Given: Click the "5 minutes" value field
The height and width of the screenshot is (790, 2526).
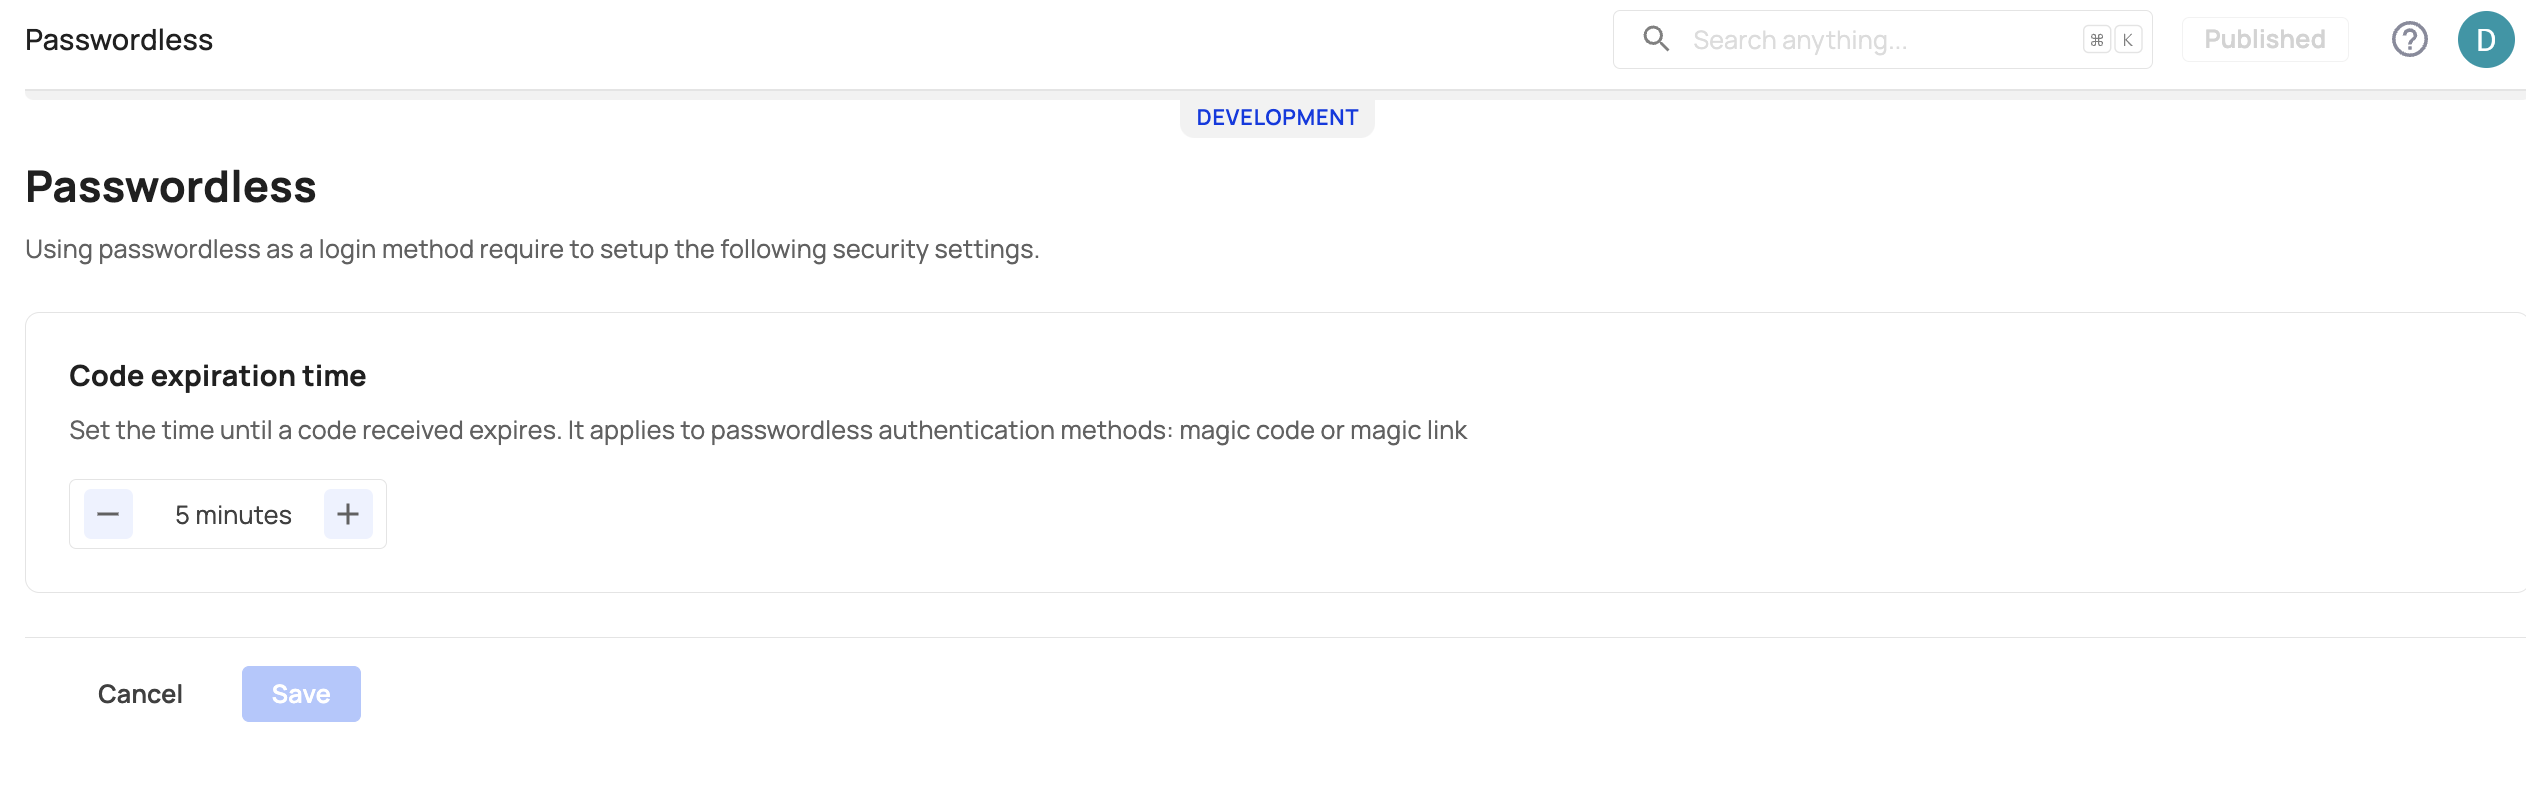Looking at the screenshot, I should coord(233,515).
